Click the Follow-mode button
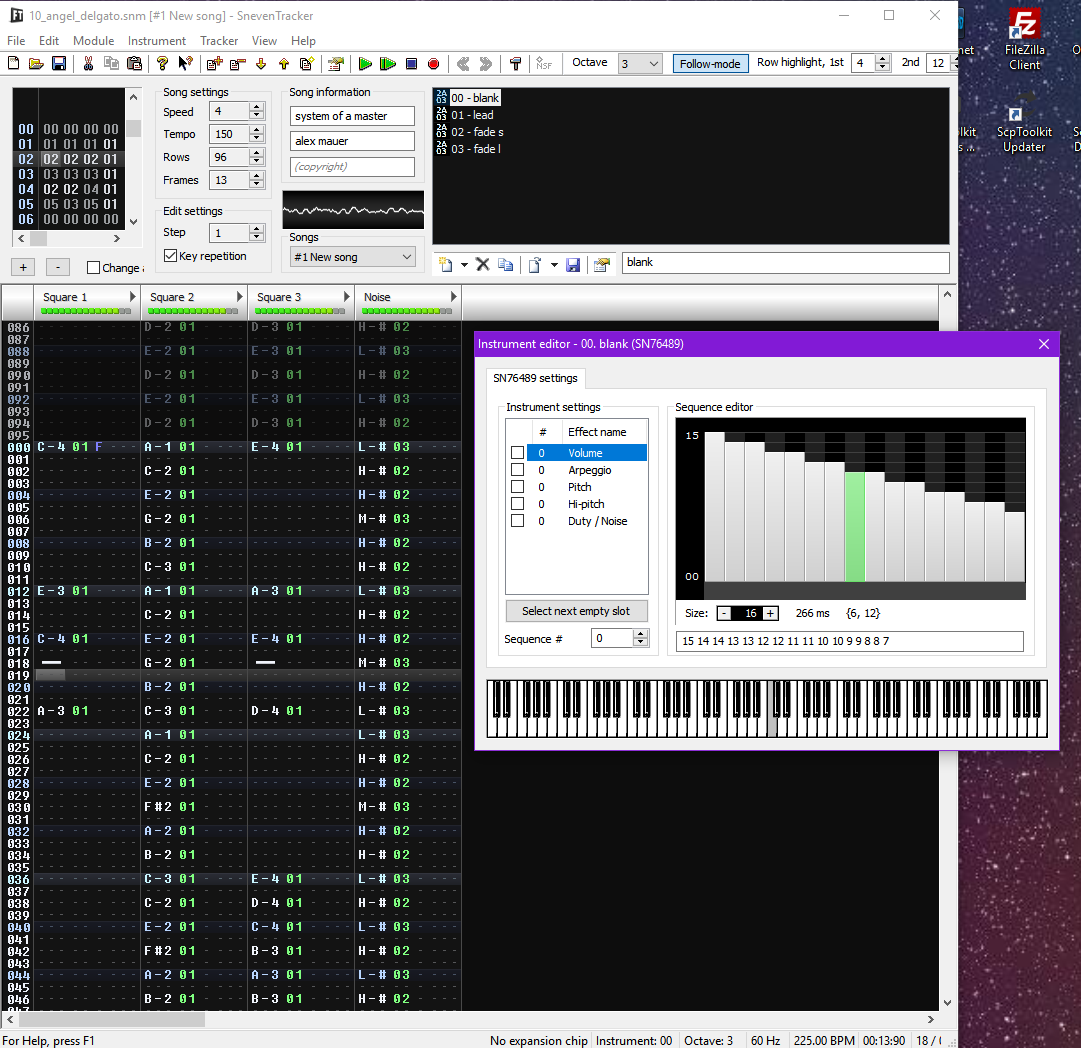This screenshot has width=1081, height=1048. (x=710, y=64)
